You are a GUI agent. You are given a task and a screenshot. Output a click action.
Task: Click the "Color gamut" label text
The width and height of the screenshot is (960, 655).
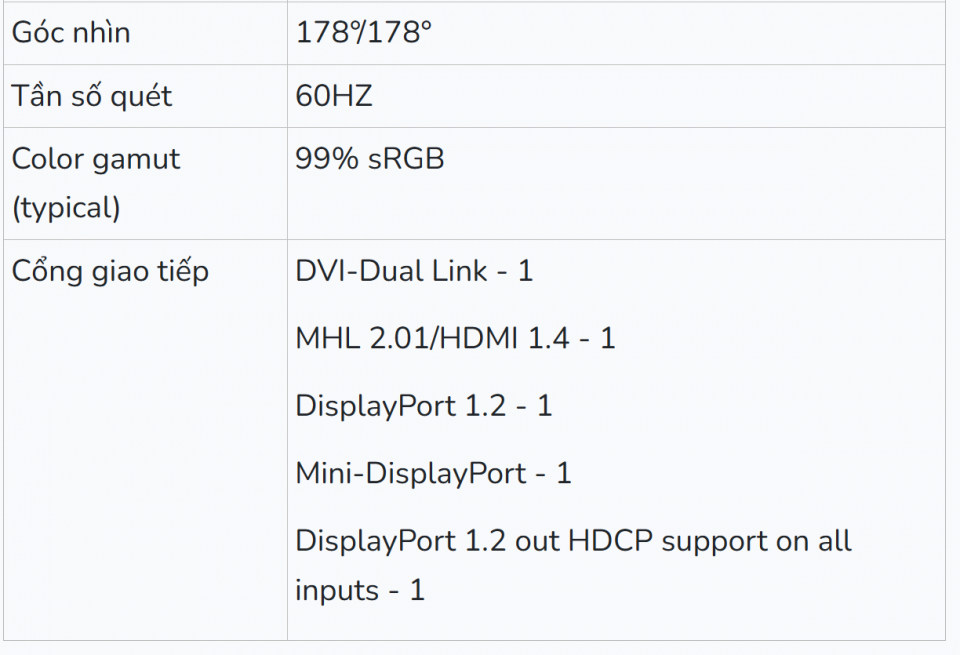[96, 159]
